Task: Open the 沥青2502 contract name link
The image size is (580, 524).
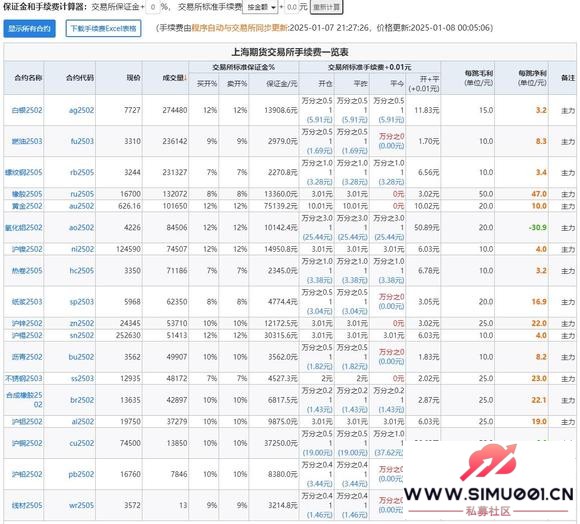Action: point(27,357)
